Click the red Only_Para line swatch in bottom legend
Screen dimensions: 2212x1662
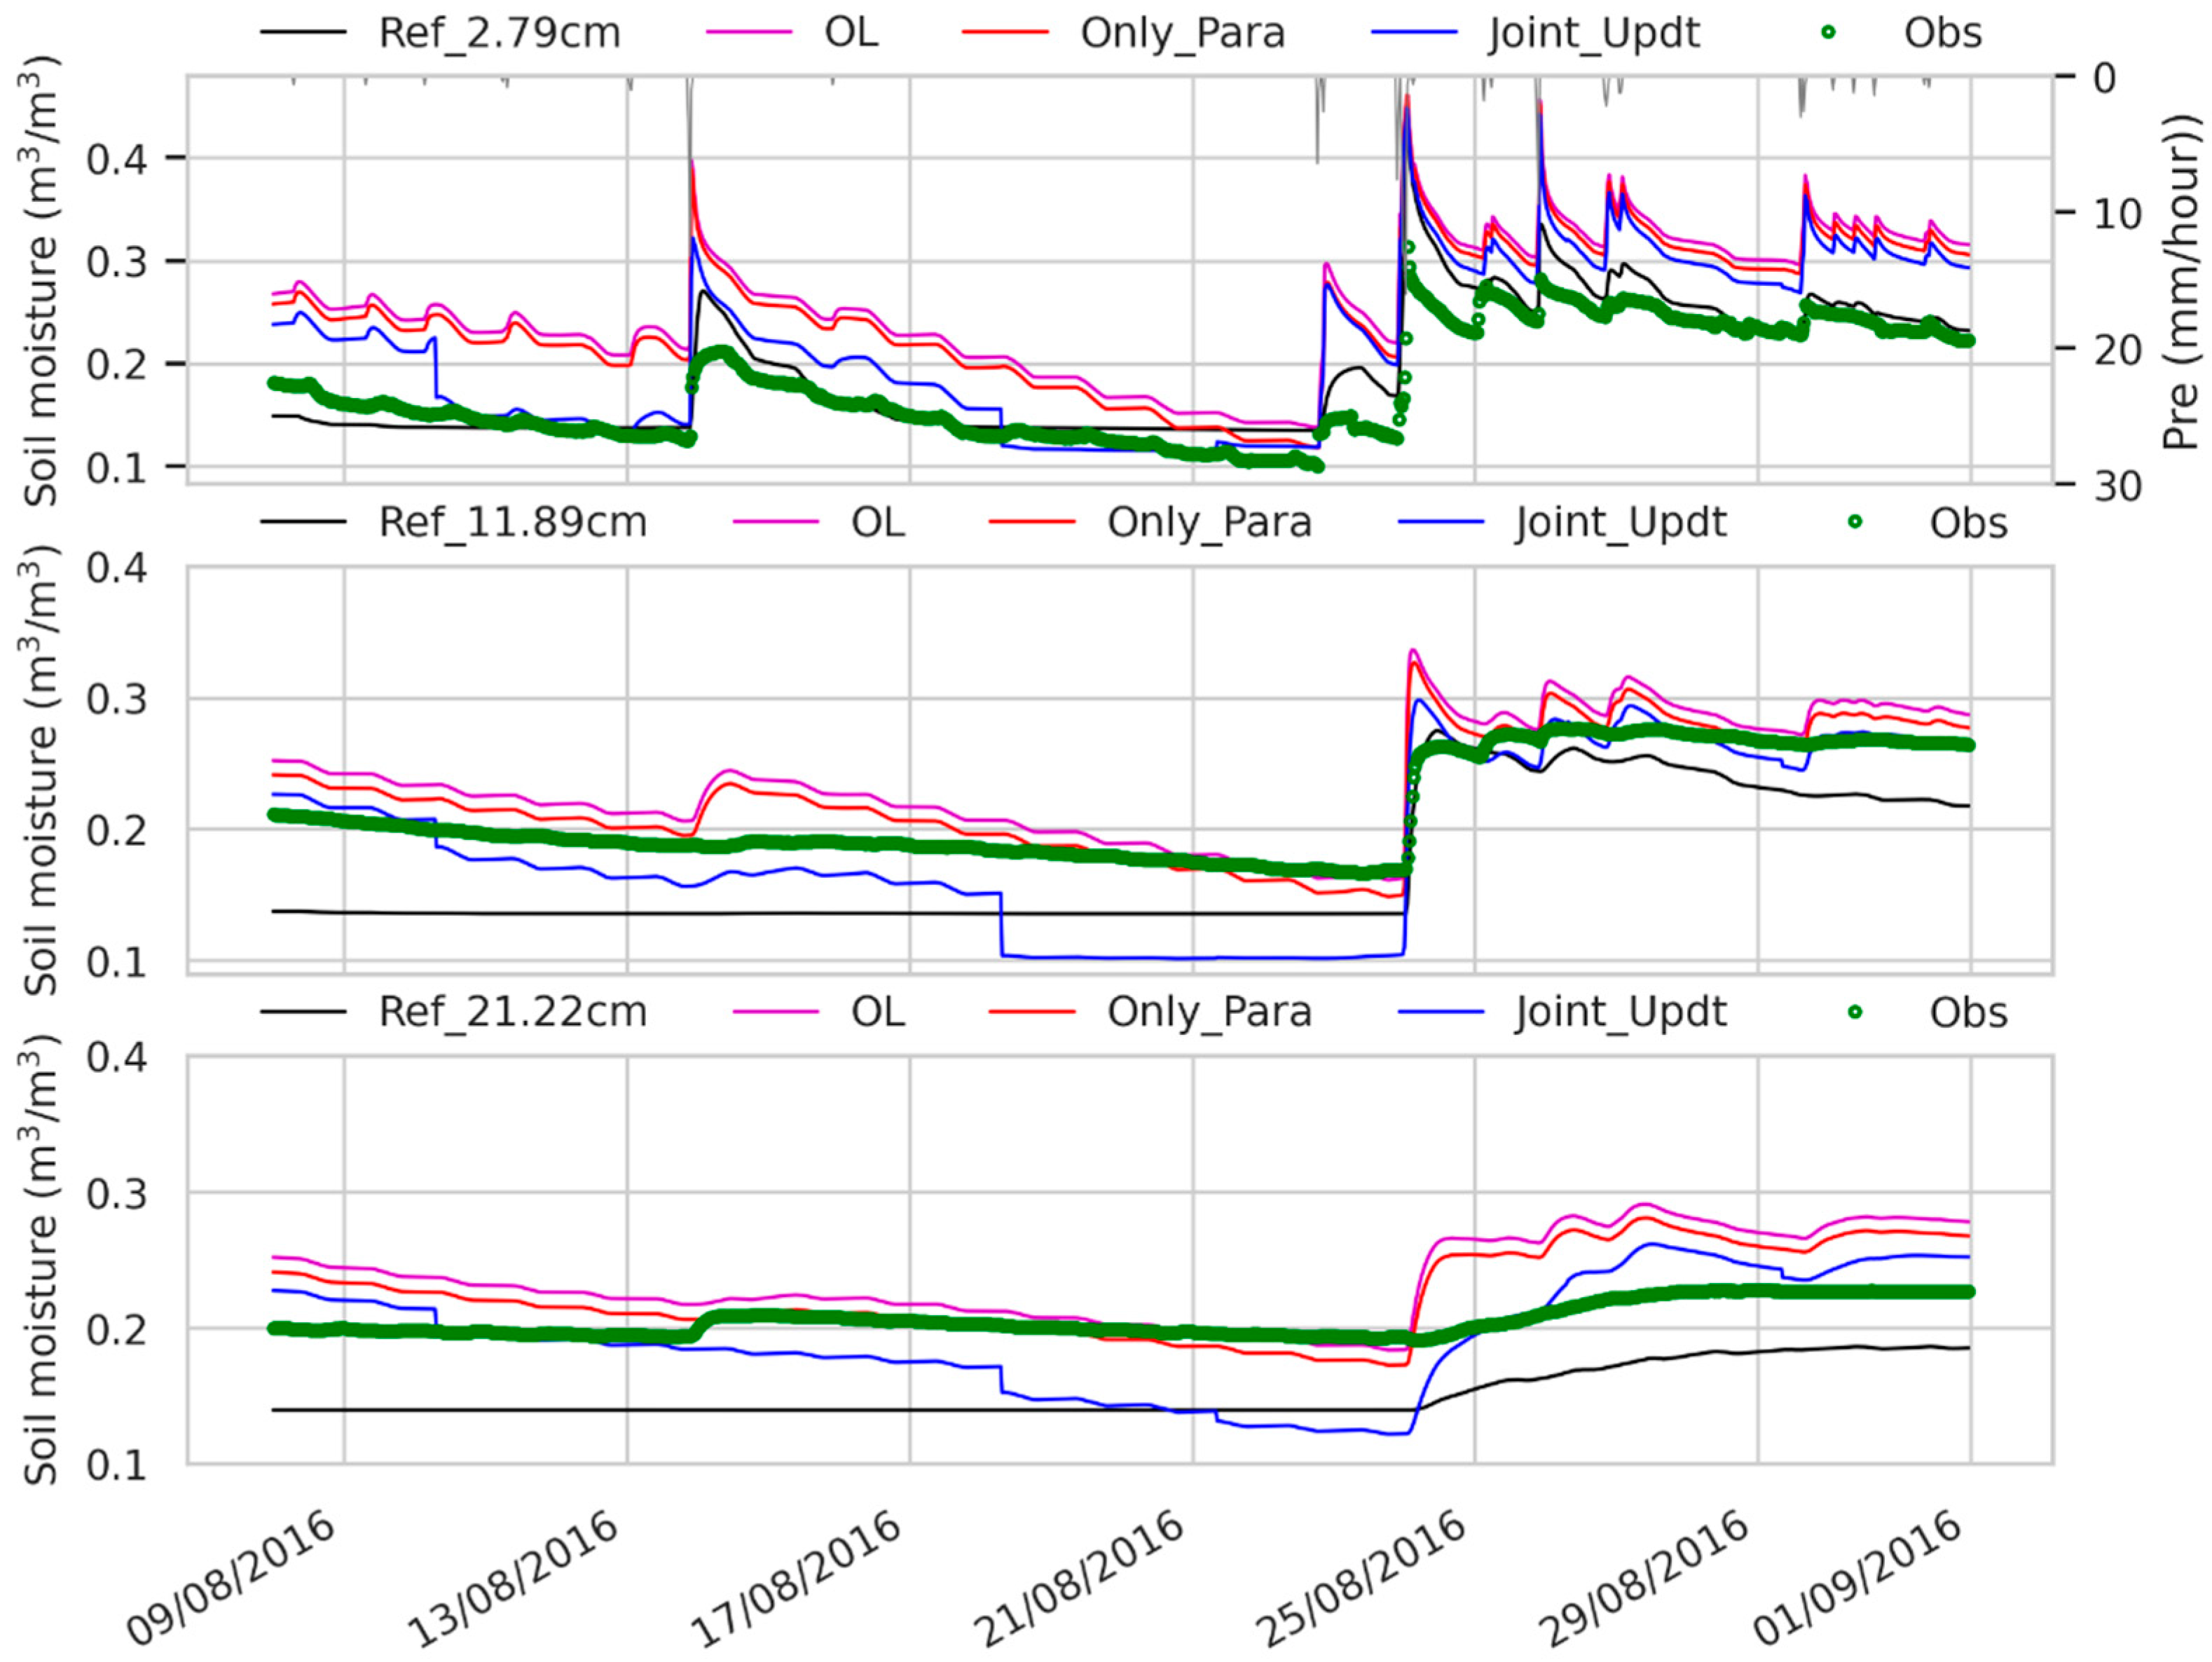click(1032, 1012)
